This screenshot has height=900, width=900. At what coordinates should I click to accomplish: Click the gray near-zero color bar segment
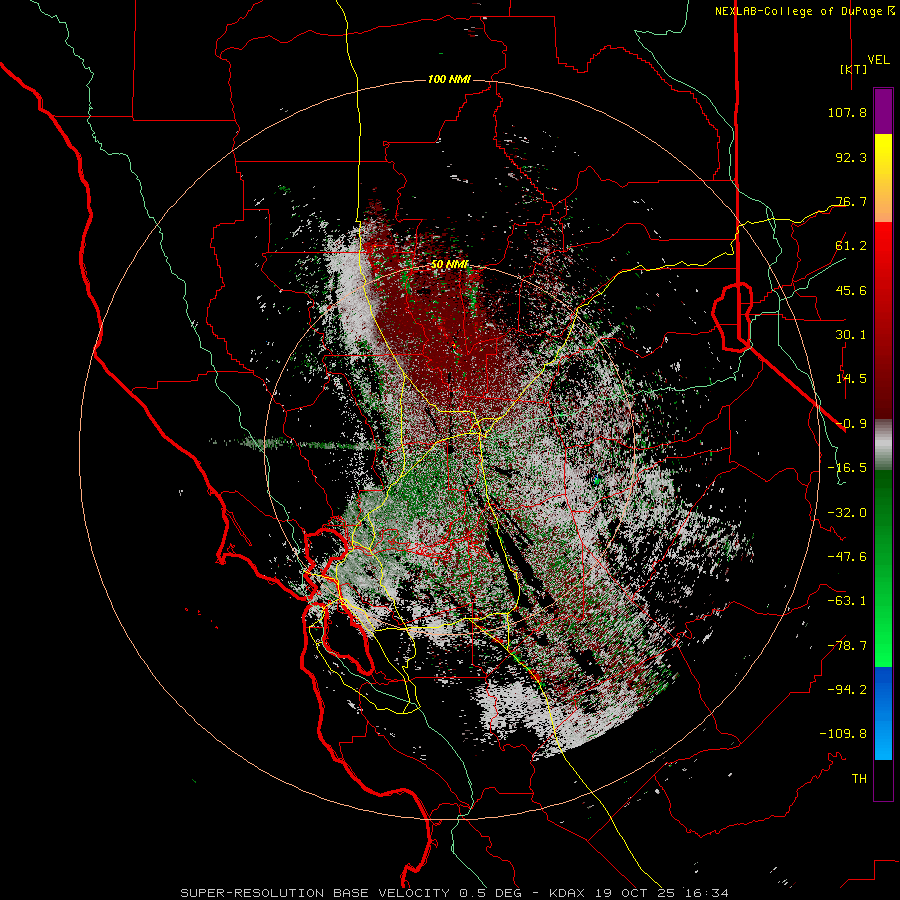(883, 445)
